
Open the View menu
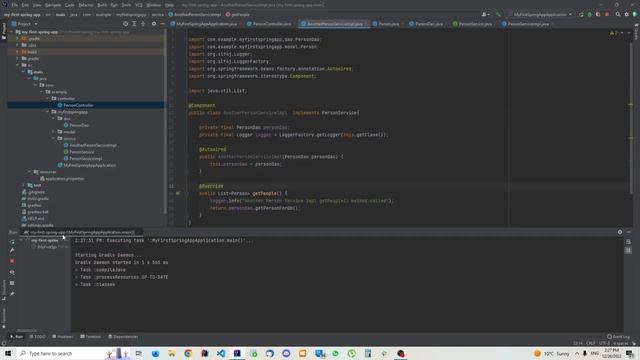click(x=37, y=5)
